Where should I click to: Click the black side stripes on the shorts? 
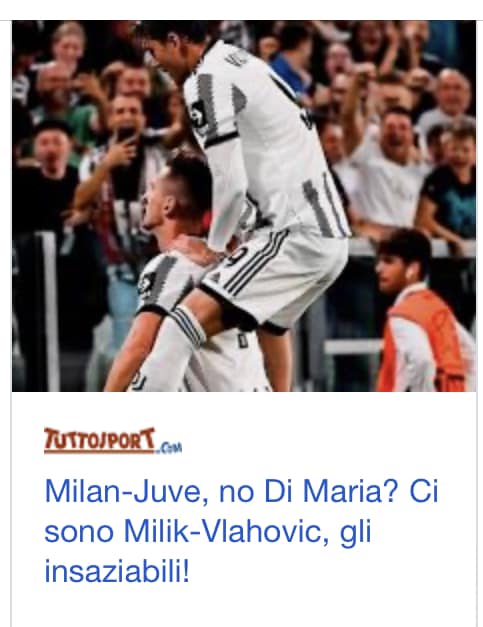tap(256, 260)
